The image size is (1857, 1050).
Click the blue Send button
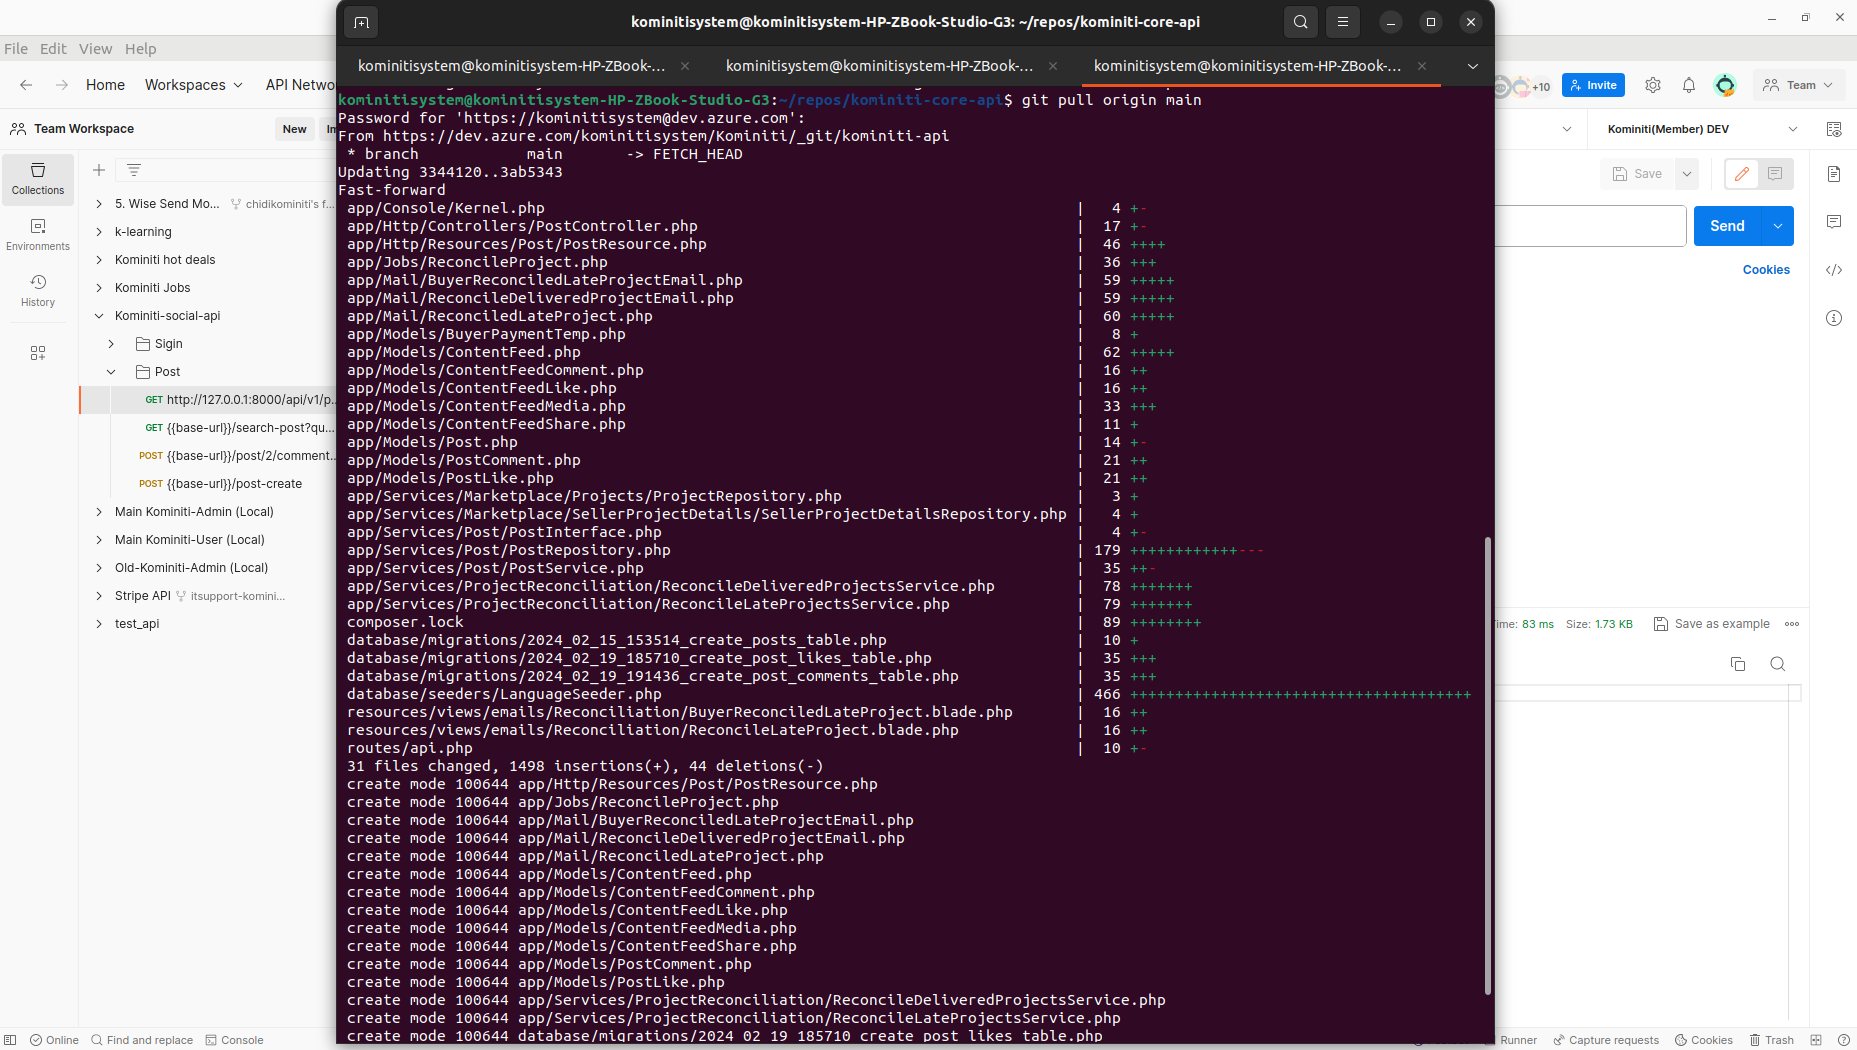click(x=1727, y=226)
